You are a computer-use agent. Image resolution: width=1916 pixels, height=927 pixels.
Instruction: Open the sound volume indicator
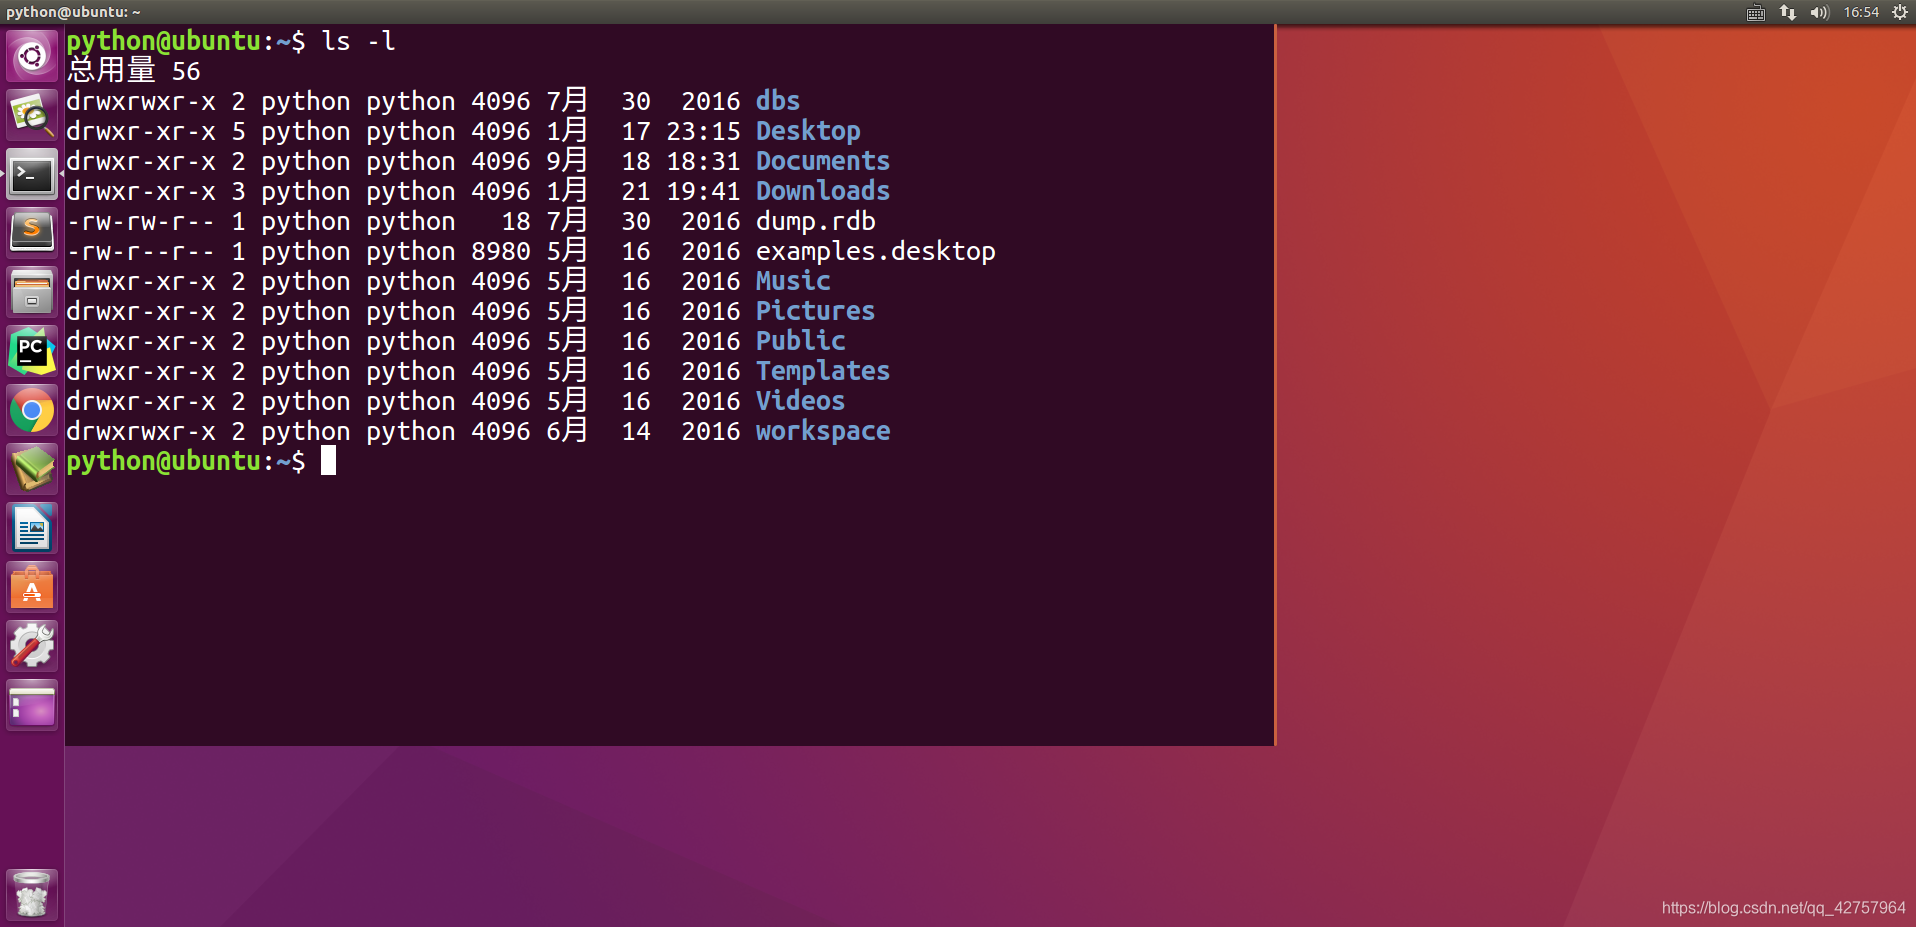pyautogui.click(x=1819, y=12)
